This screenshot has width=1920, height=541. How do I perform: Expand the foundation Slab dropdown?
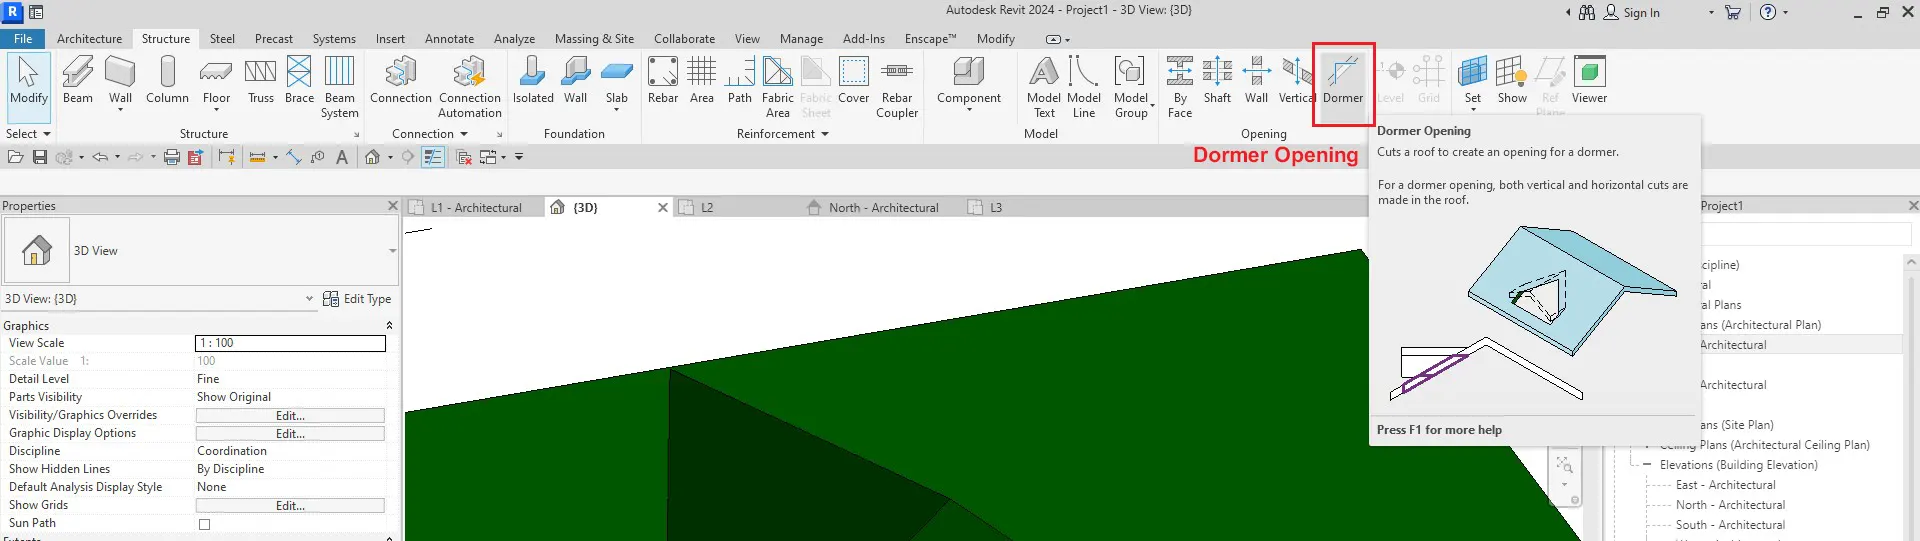617,109
